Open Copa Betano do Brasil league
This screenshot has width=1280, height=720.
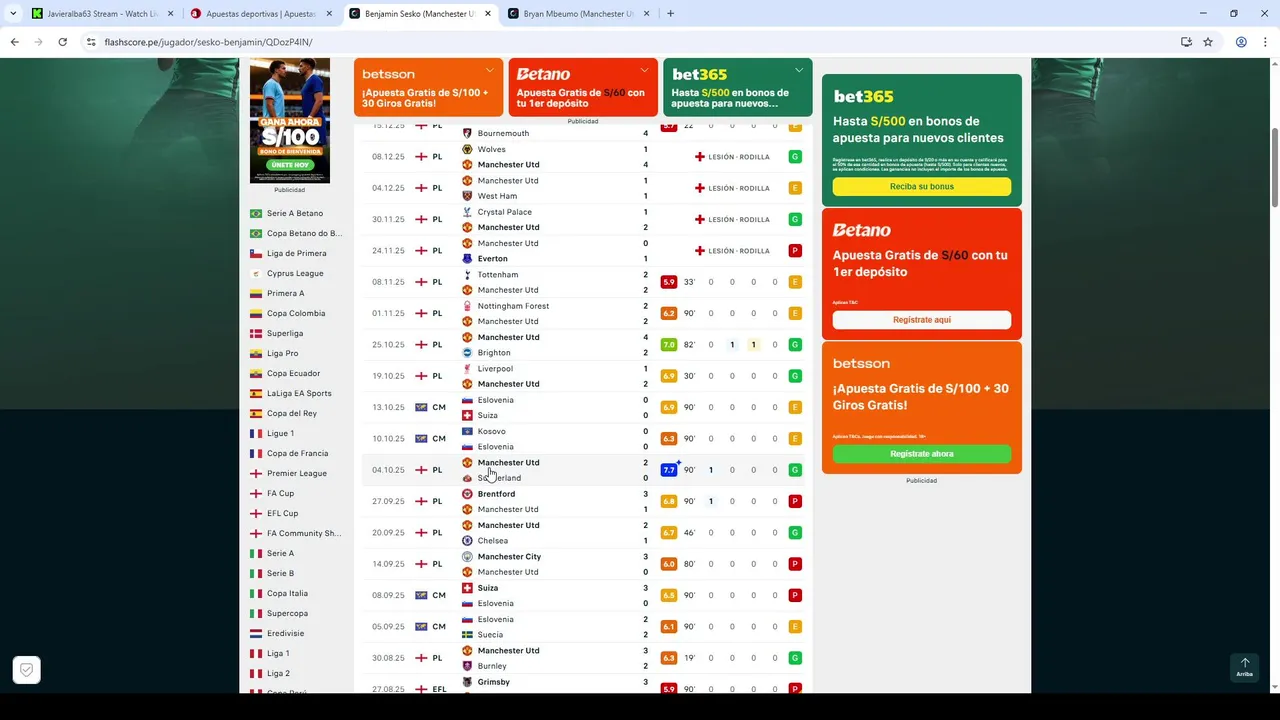coord(304,233)
